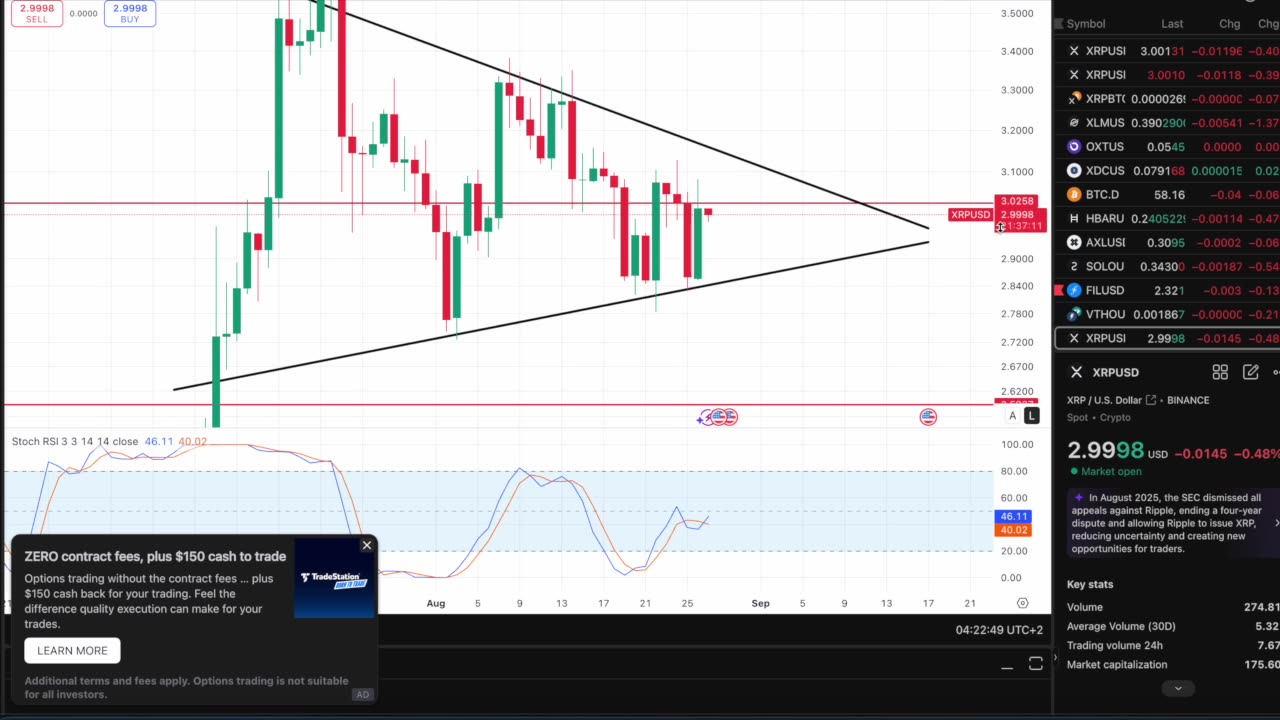Click the red SELL 2.9998 button

tap(36, 13)
